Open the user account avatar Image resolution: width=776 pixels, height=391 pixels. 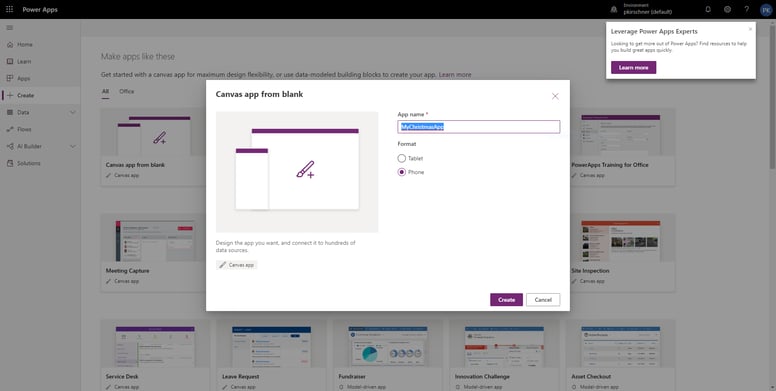coord(766,9)
